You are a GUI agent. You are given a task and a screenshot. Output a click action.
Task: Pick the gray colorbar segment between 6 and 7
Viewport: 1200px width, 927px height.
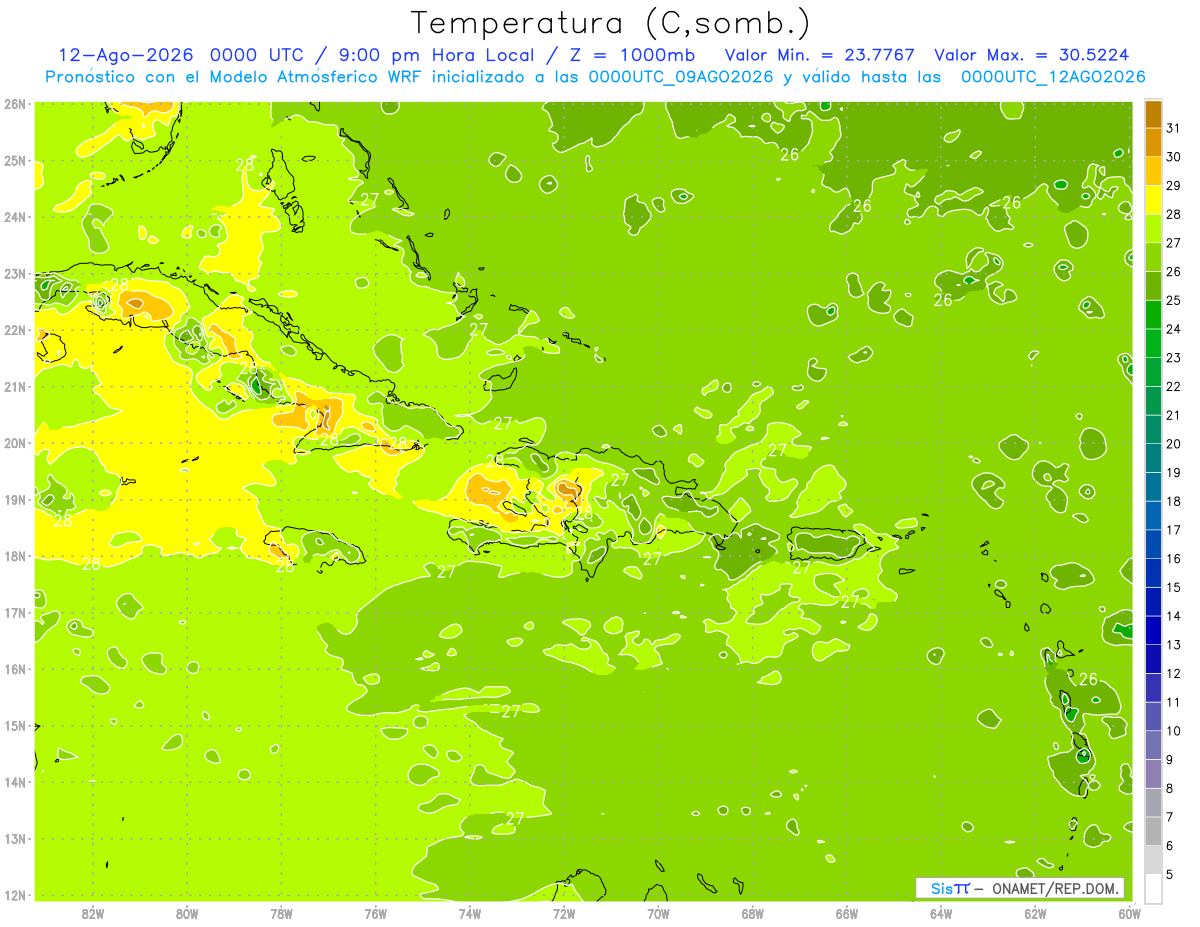click(x=1152, y=831)
